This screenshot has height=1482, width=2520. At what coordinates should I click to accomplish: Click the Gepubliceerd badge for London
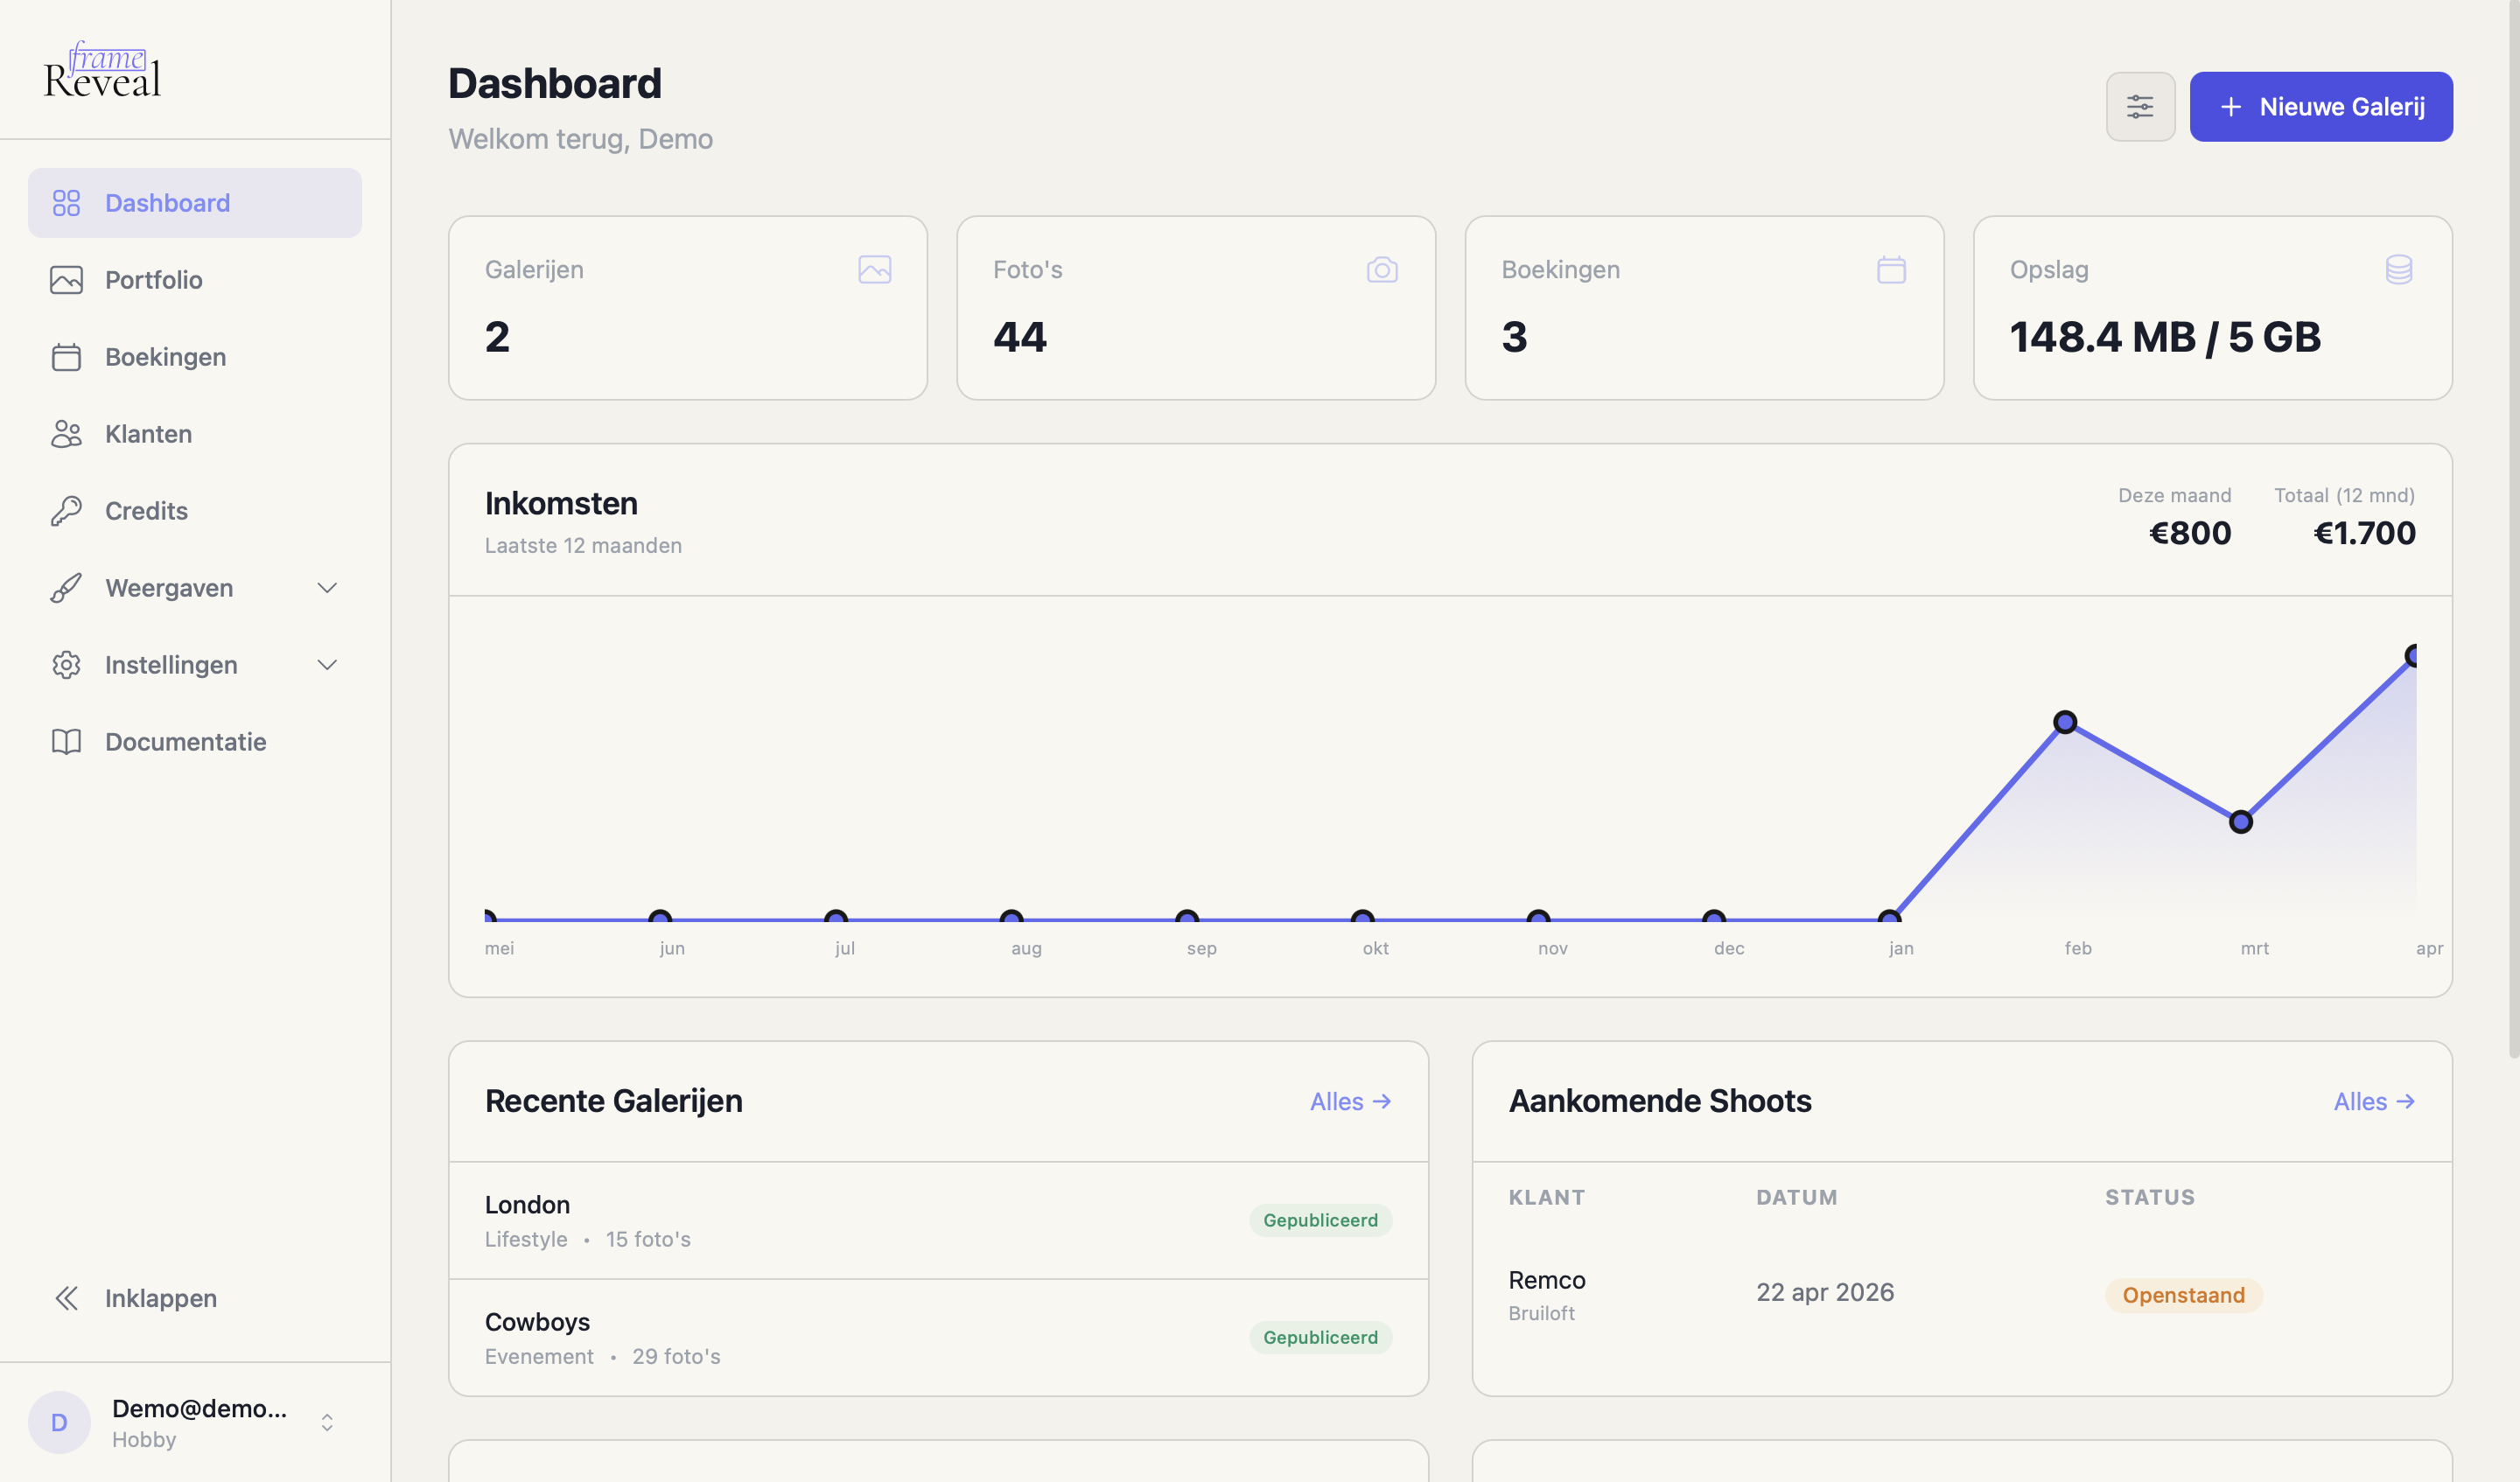coord(1320,1220)
